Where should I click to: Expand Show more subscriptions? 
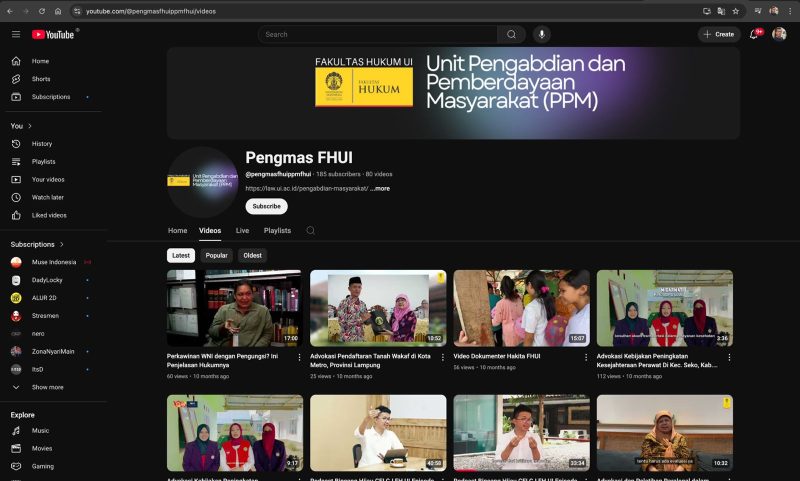(x=47, y=387)
